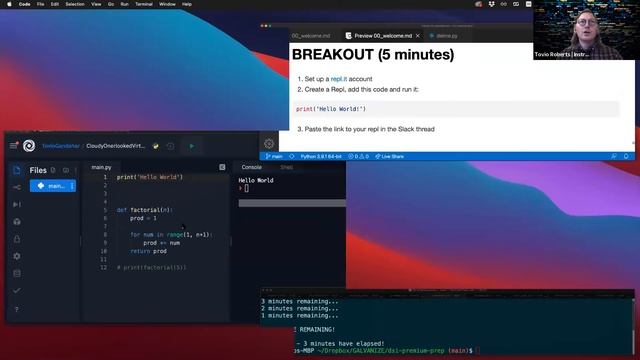Viewport: 640px width, 360px height.
Task: Place cursor on the return prod line
Action: 149,251
